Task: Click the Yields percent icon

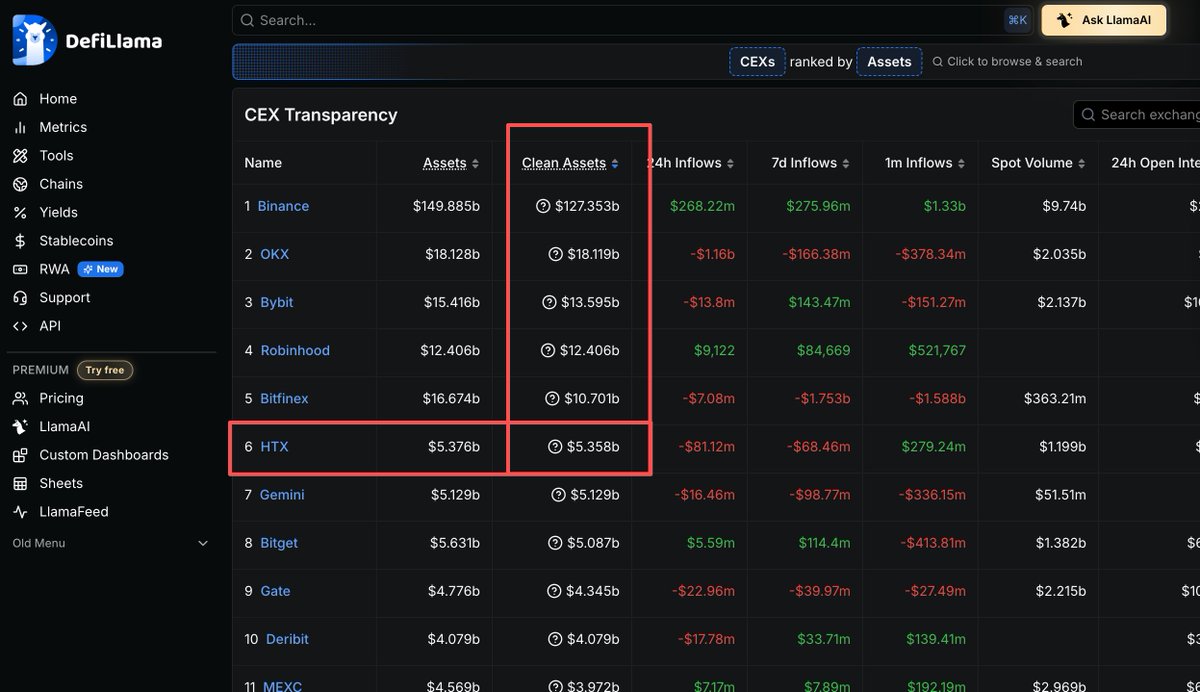Action: tap(20, 212)
